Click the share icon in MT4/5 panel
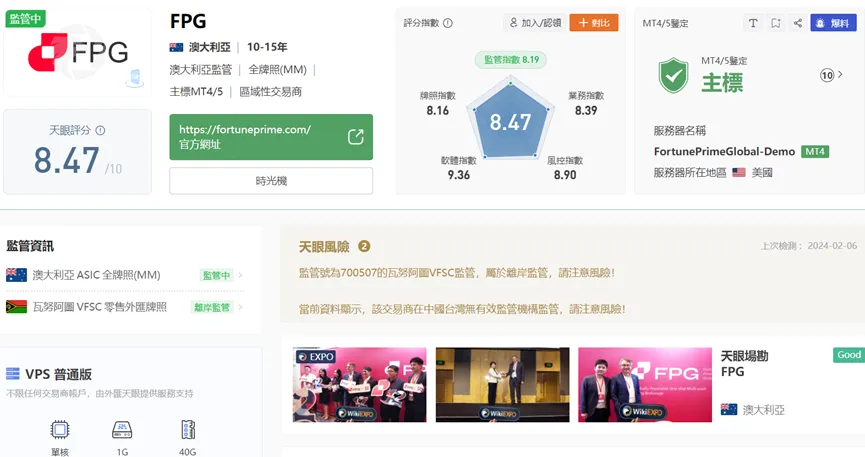The height and width of the screenshot is (457, 865). pos(798,23)
